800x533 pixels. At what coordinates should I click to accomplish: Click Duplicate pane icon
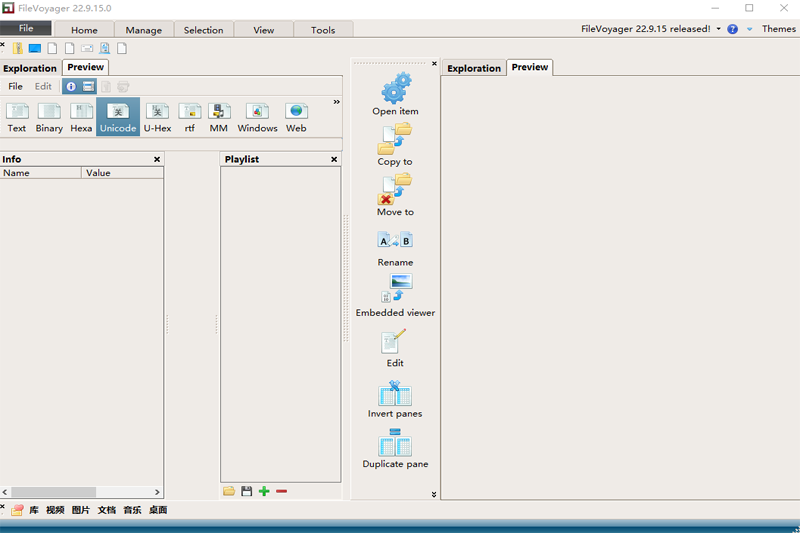pyautogui.click(x=395, y=442)
